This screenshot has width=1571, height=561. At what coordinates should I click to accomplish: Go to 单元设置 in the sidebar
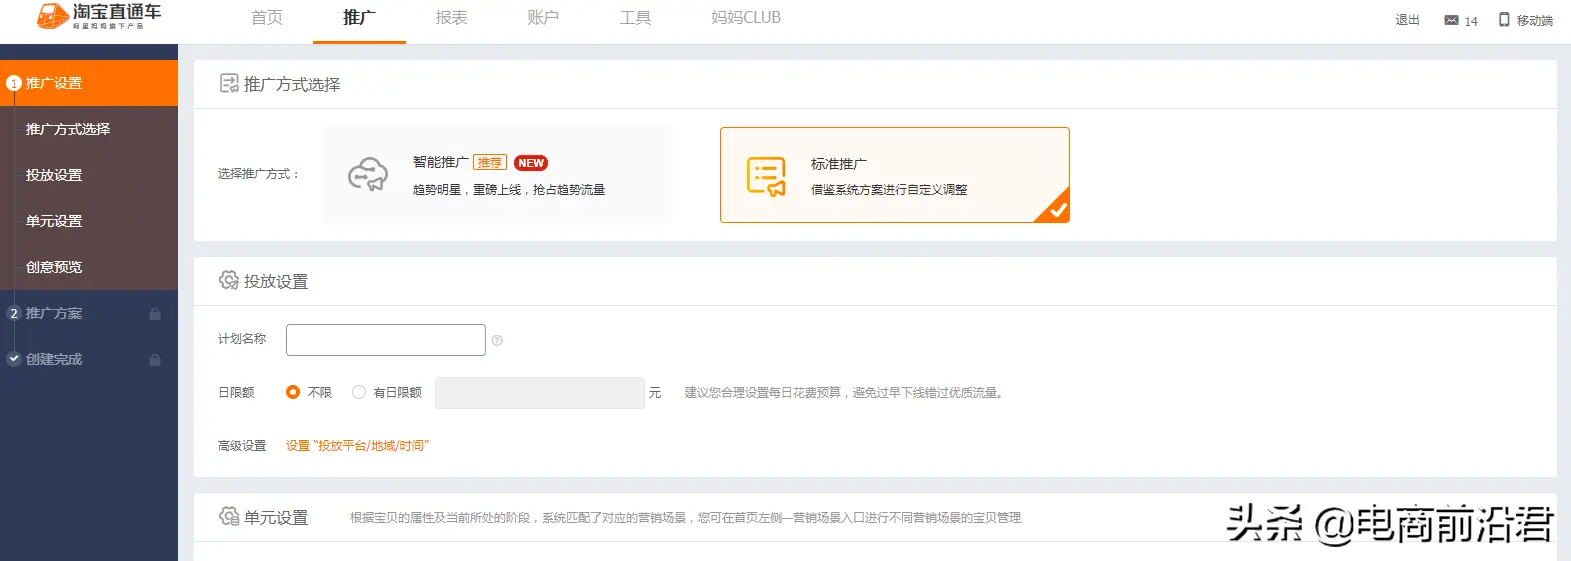[x=54, y=222]
